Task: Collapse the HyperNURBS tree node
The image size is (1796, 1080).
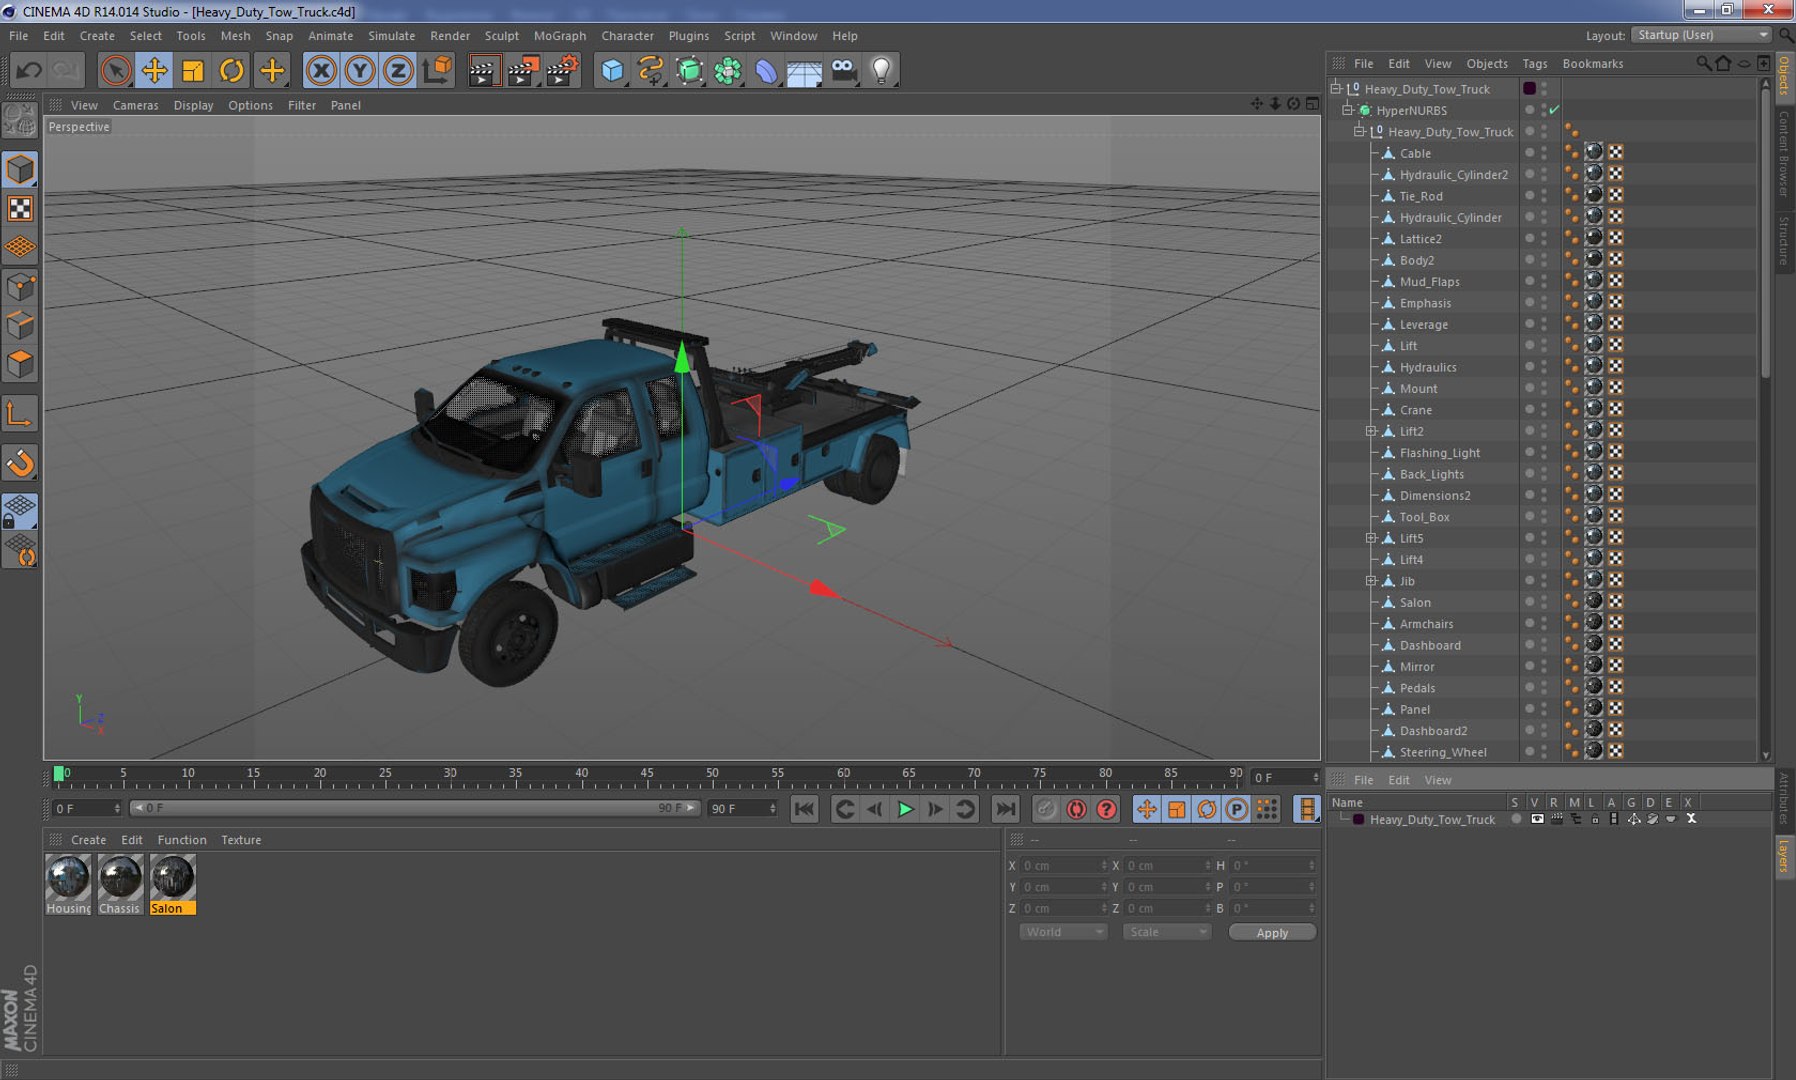Action: click(x=1347, y=110)
